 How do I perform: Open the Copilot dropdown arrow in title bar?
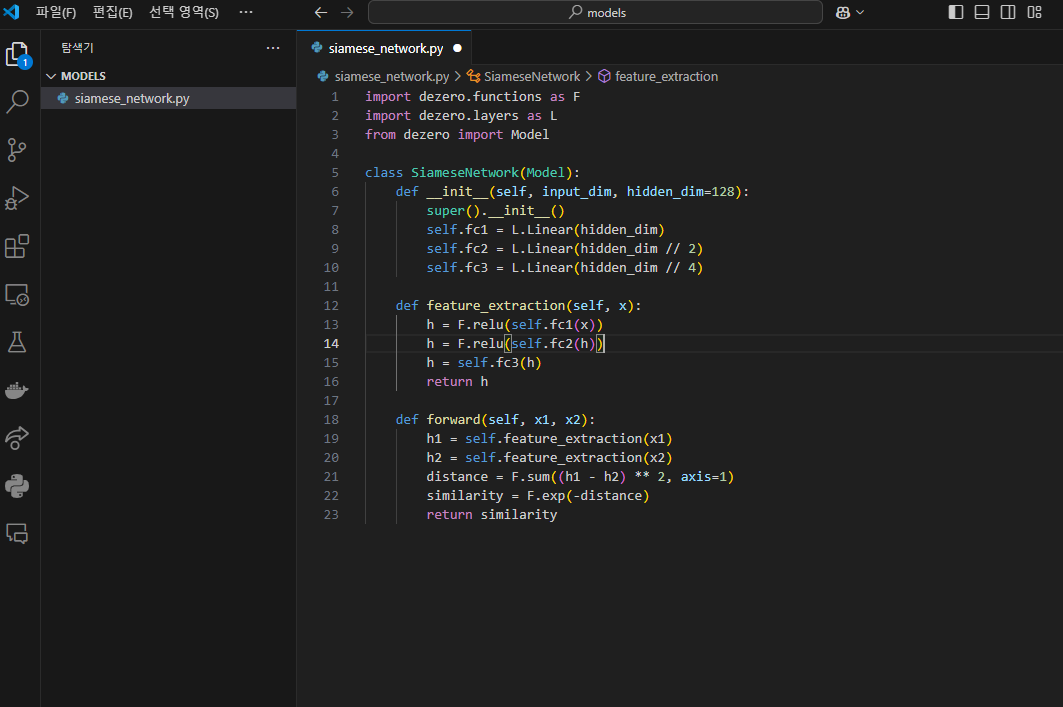pyautogui.click(x=860, y=12)
